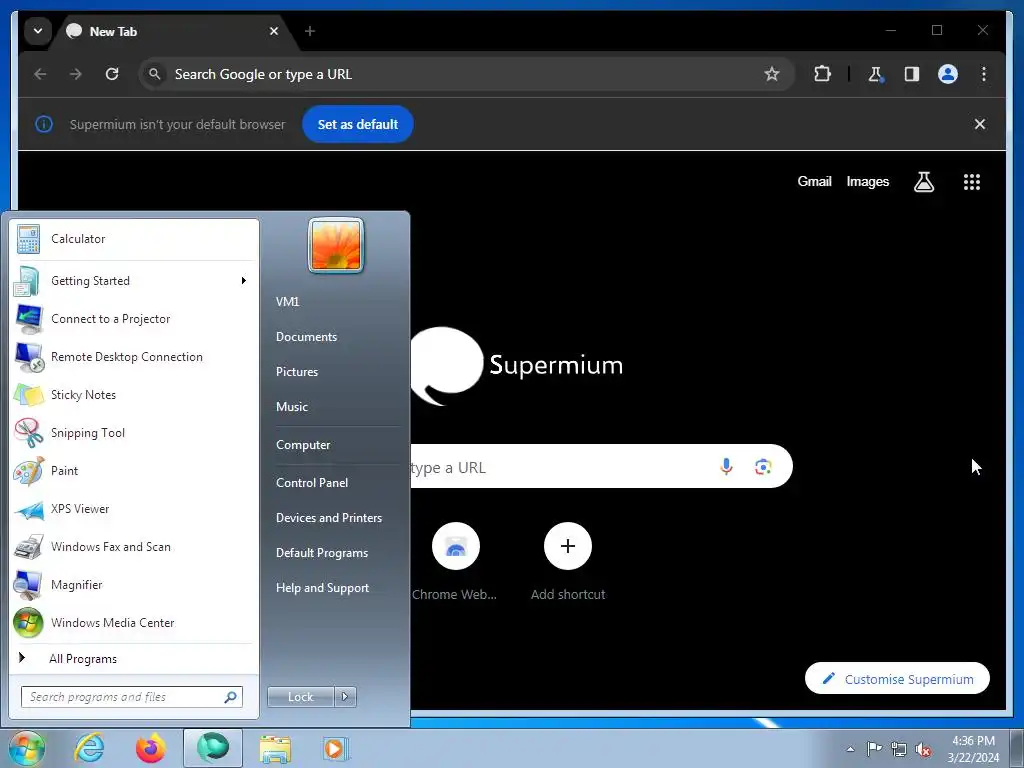
Task: Click the Windows Start orb
Action: pyautogui.click(x=26, y=748)
